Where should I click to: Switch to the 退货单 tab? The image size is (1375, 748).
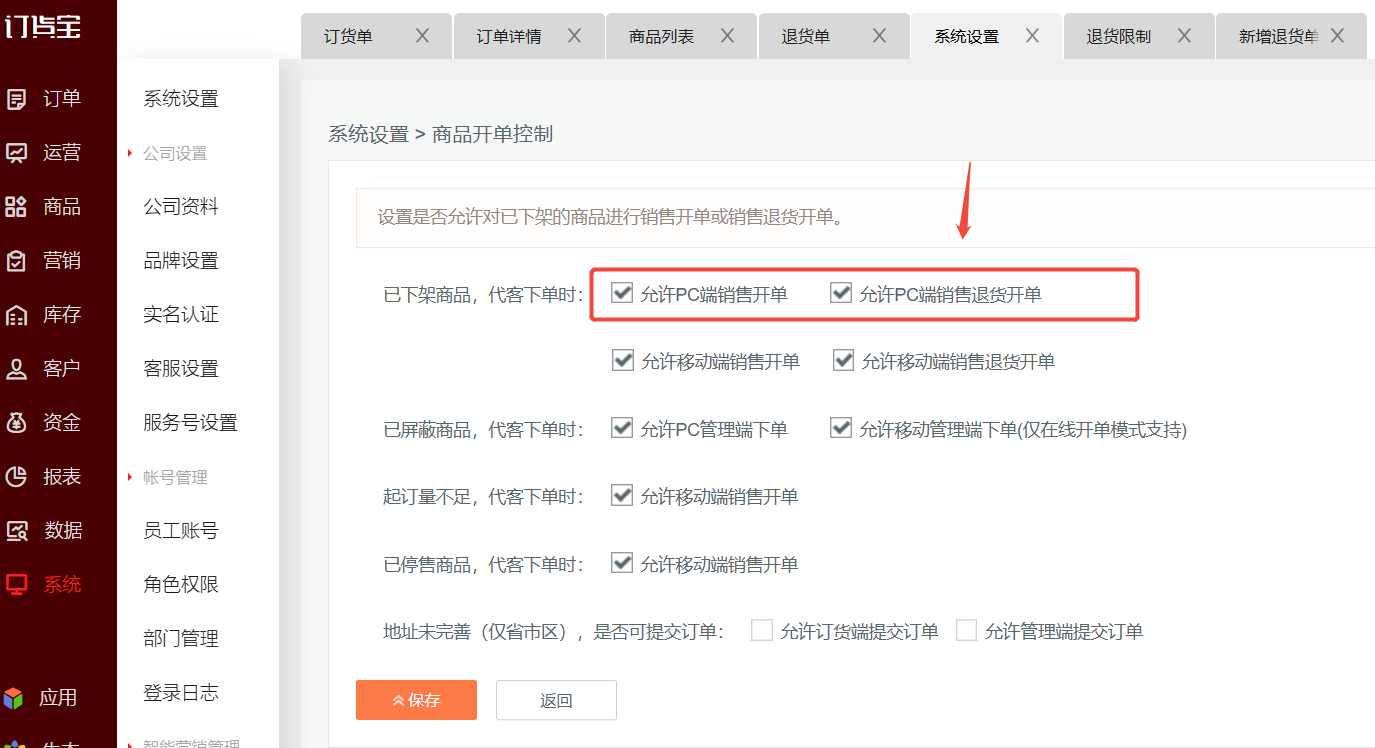click(x=834, y=36)
